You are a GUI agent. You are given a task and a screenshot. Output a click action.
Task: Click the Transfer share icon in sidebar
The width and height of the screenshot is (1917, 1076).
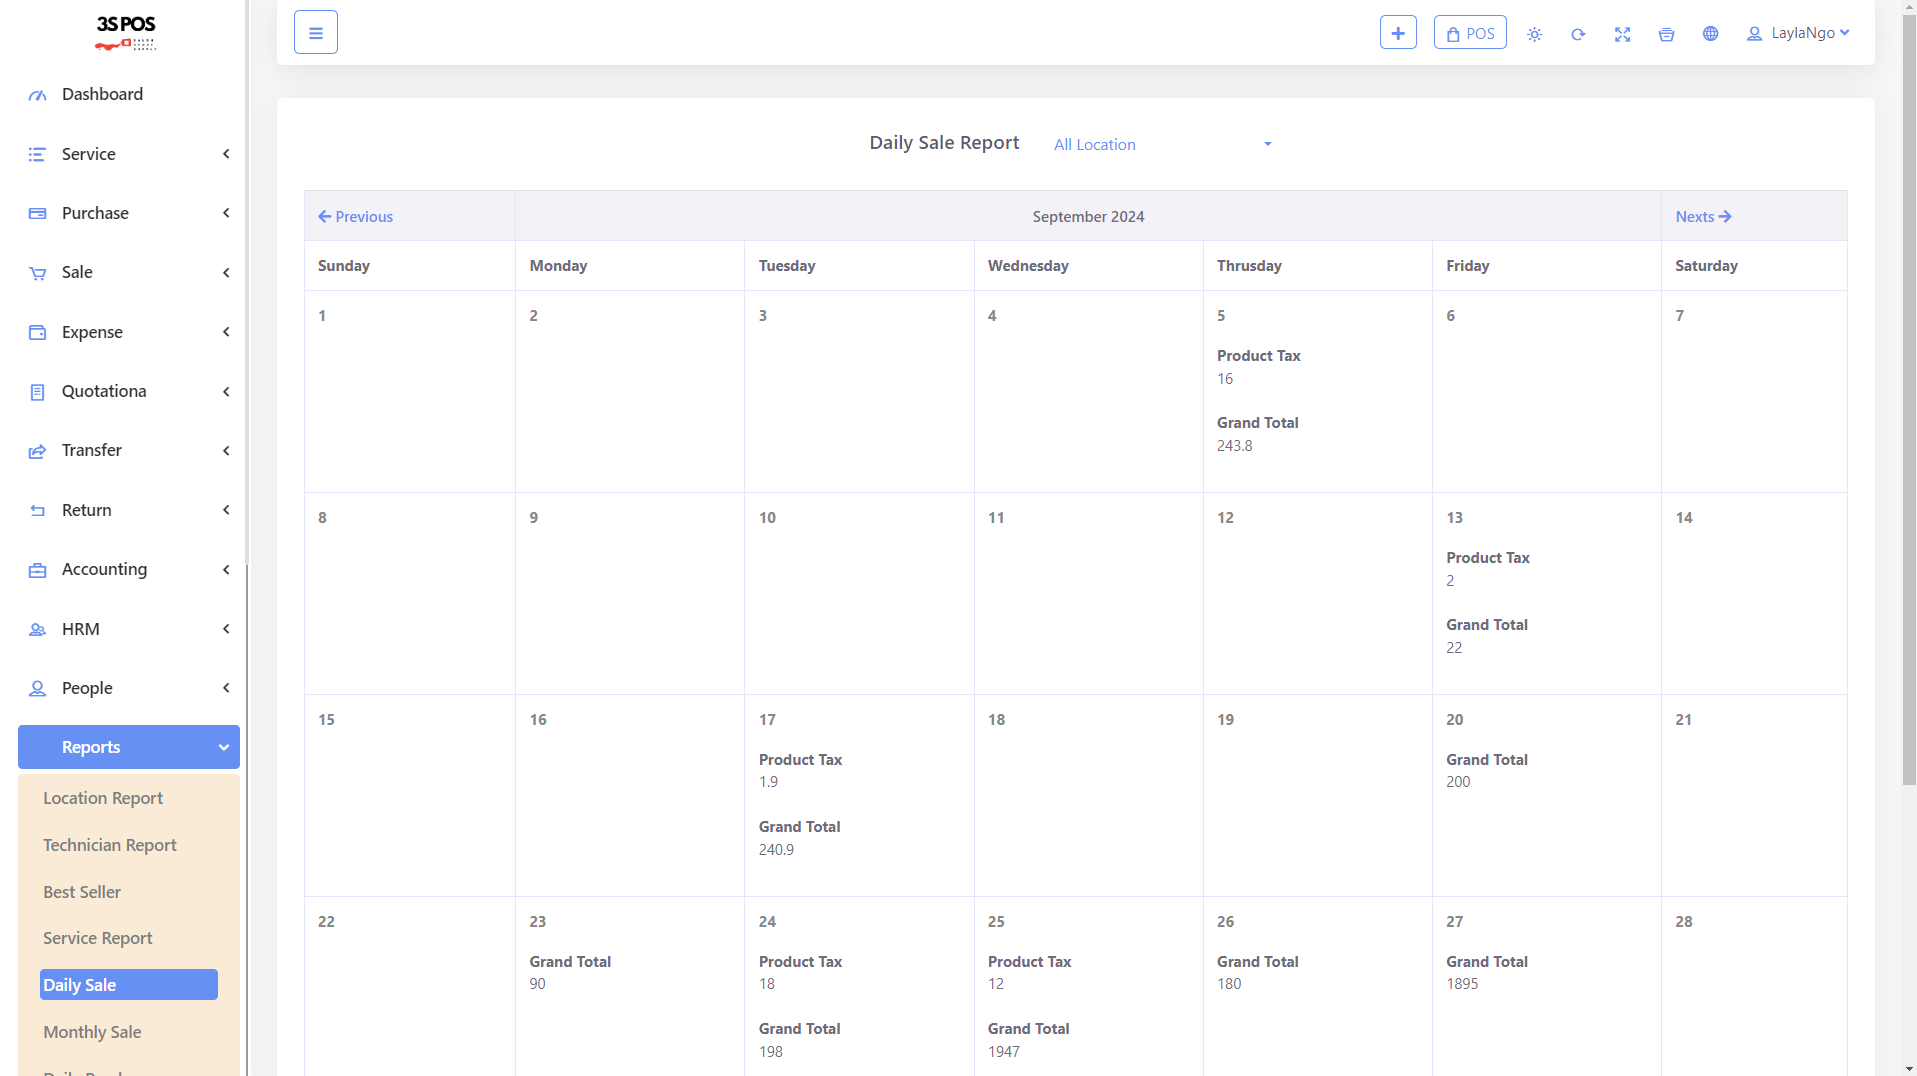(37, 451)
